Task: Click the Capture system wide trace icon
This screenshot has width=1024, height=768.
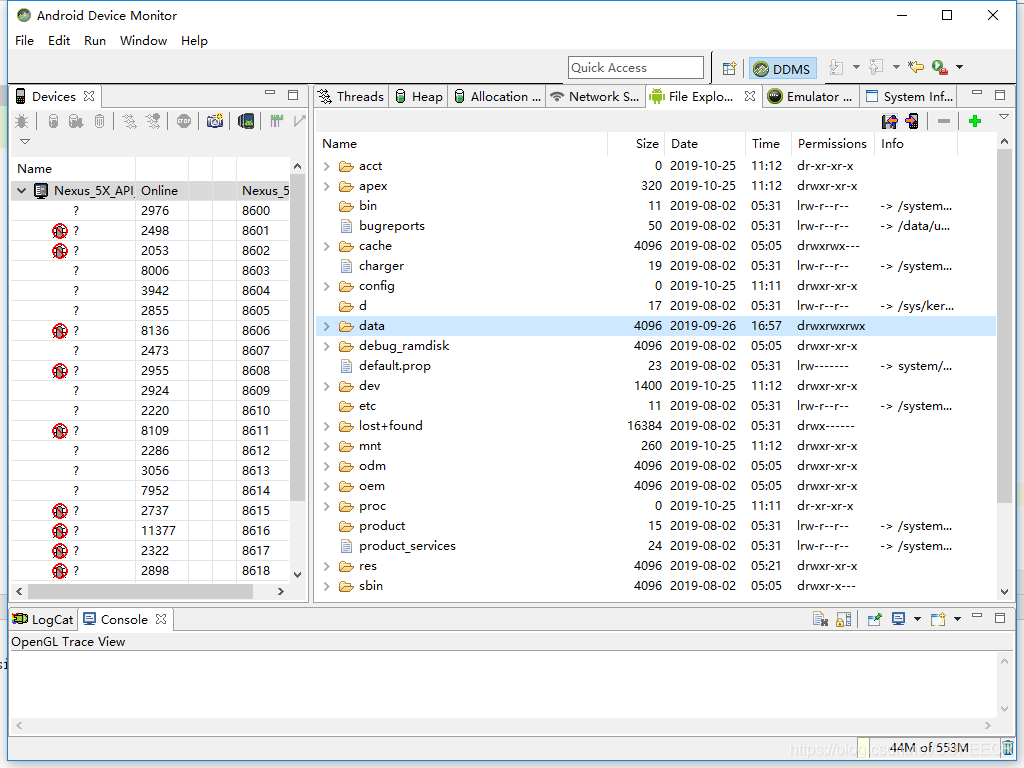Action: [276, 121]
